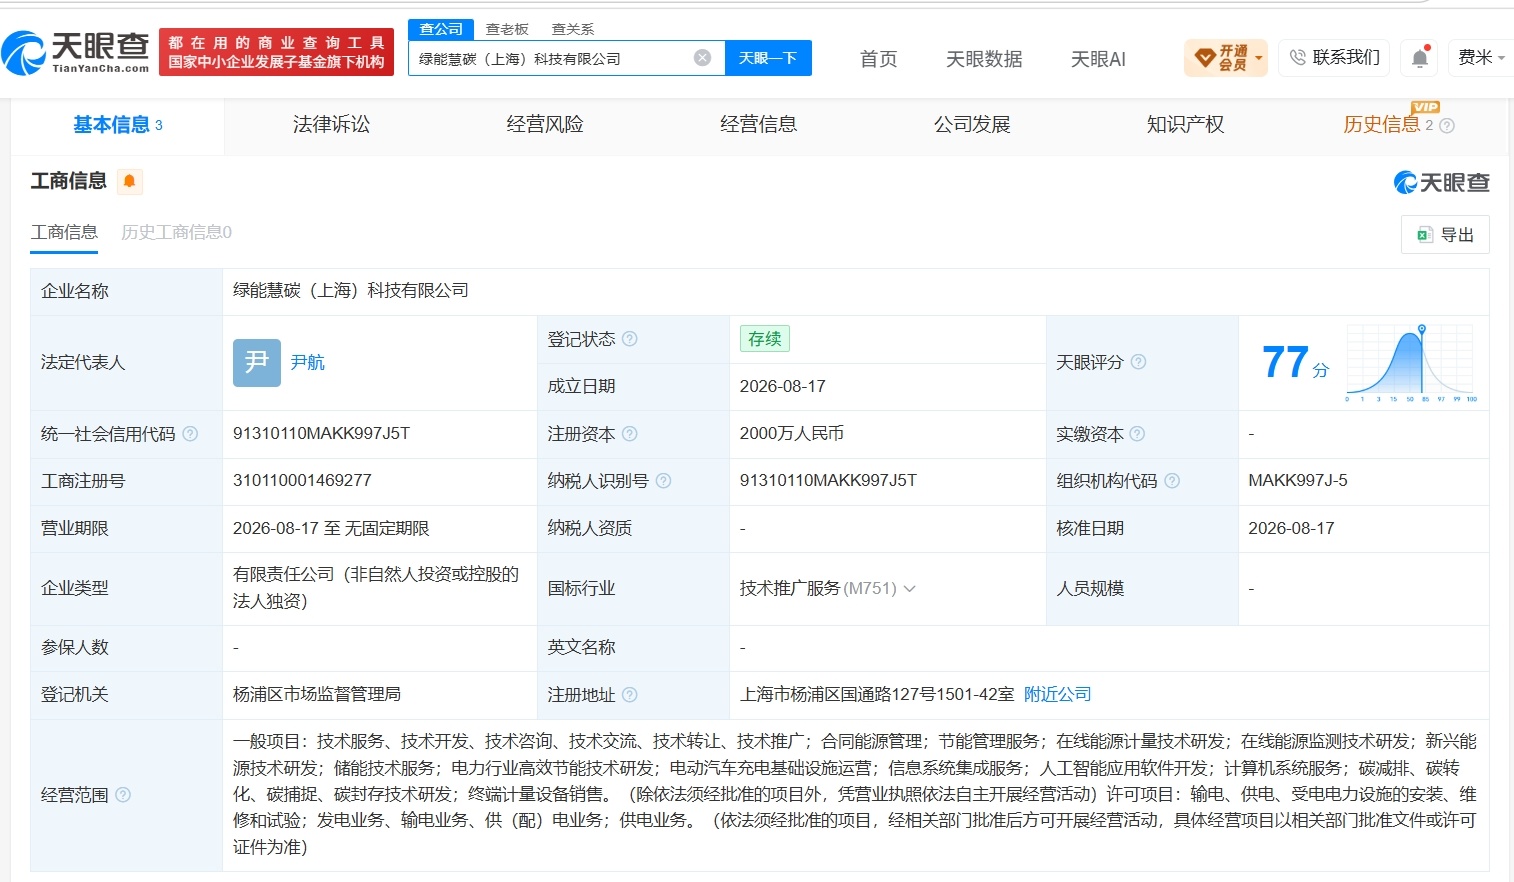The width and height of the screenshot is (1514, 882).
Task: Click 联系我们 button
Action: click(1334, 58)
